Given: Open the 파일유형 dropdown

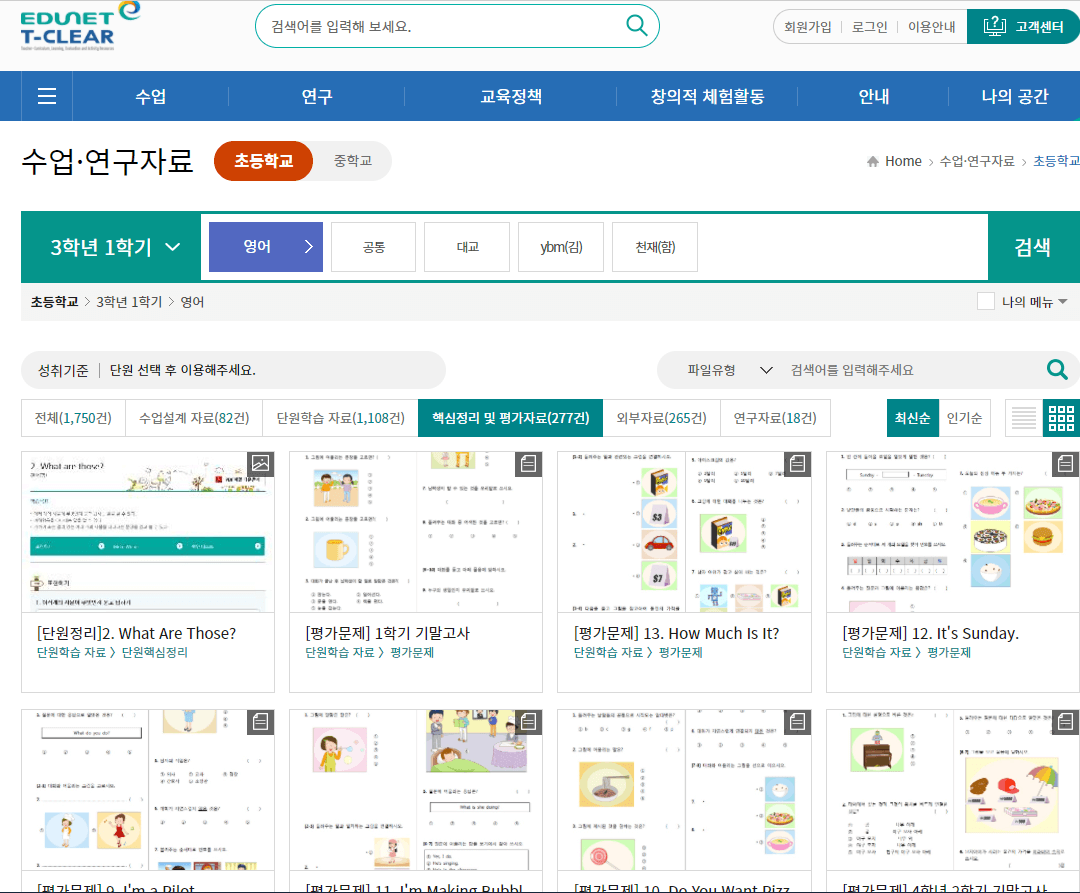Looking at the screenshot, I should pos(730,370).
